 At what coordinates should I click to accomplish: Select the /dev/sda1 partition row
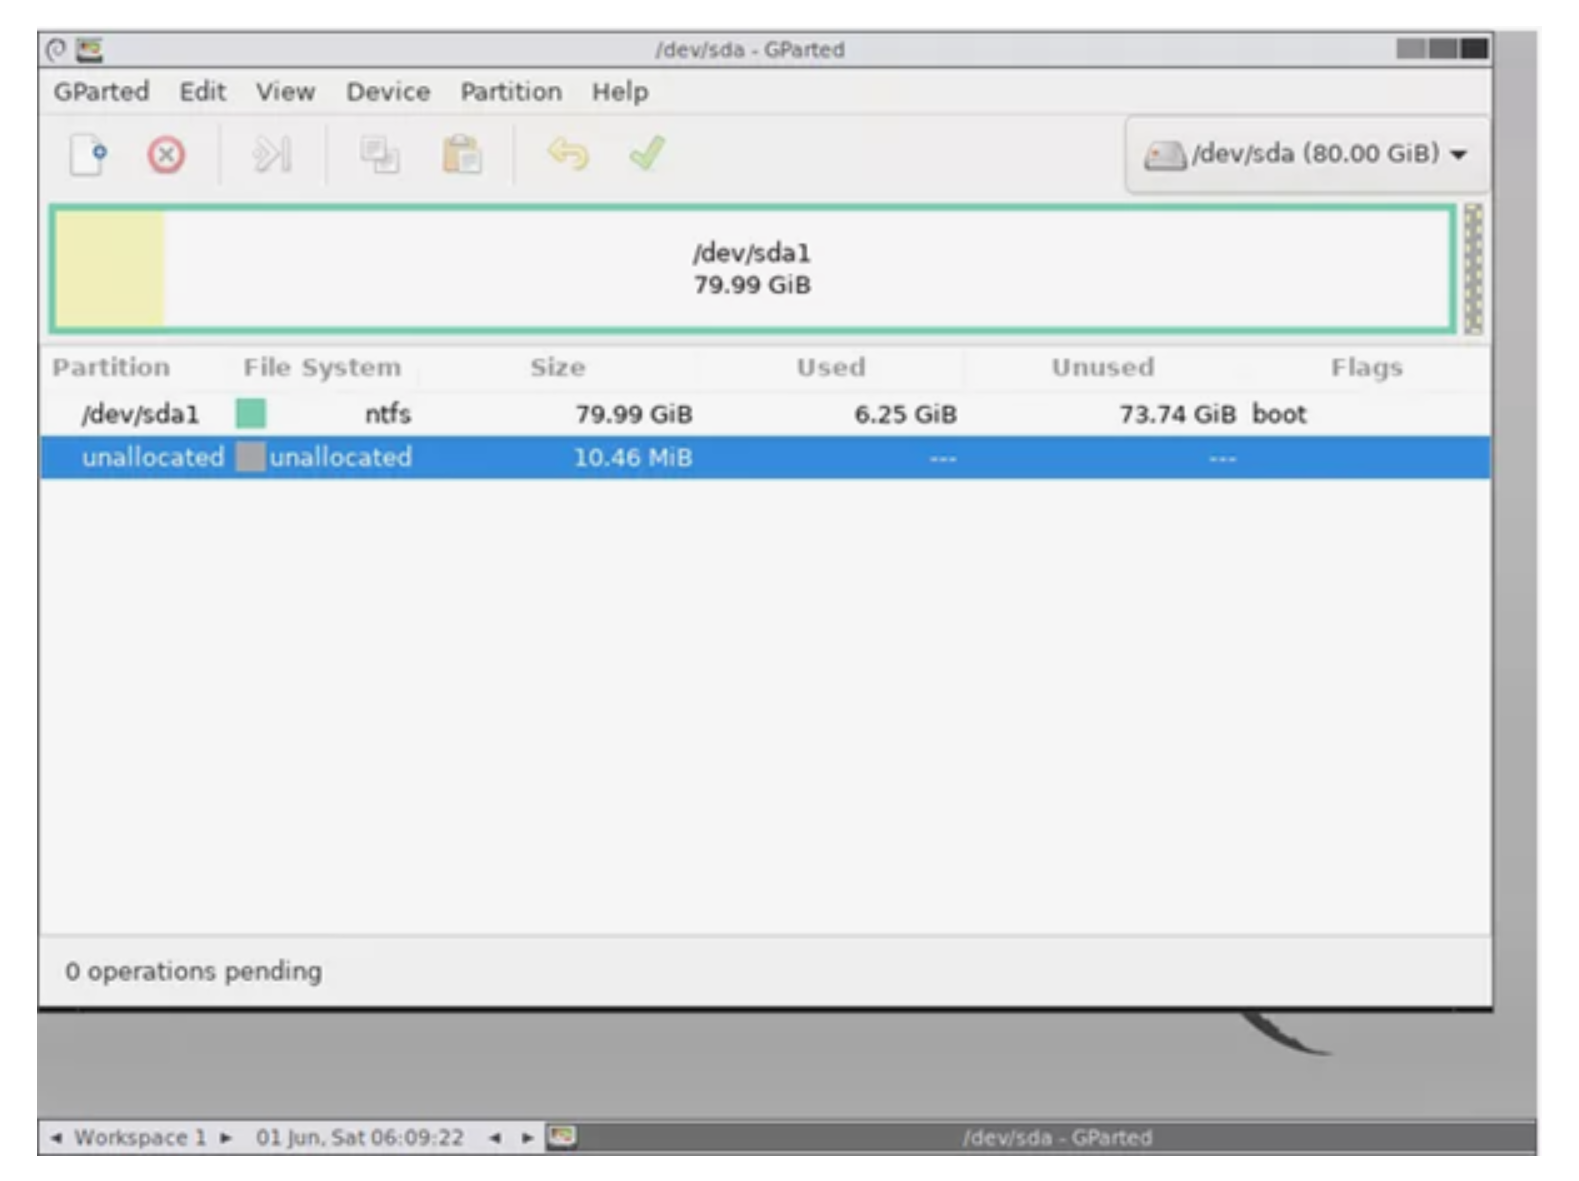tap(765, 414)
